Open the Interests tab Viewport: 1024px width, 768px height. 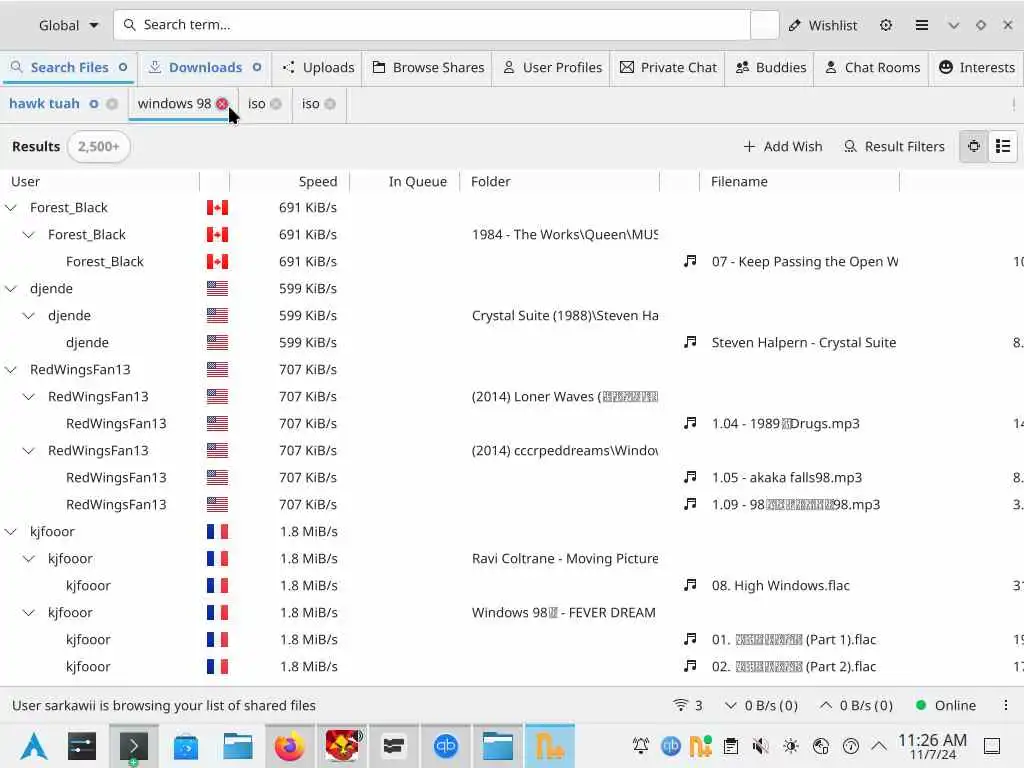coord(976,67)
